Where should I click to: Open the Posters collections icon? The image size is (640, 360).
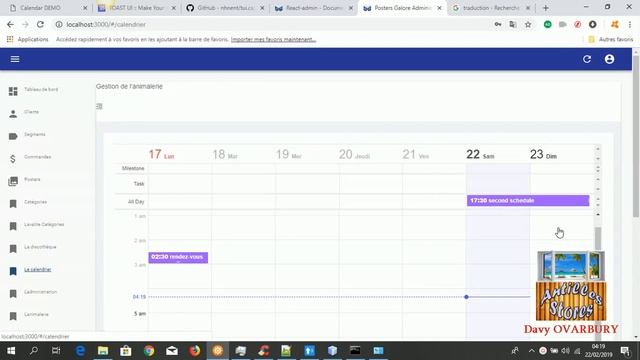[x=13, y=181]
